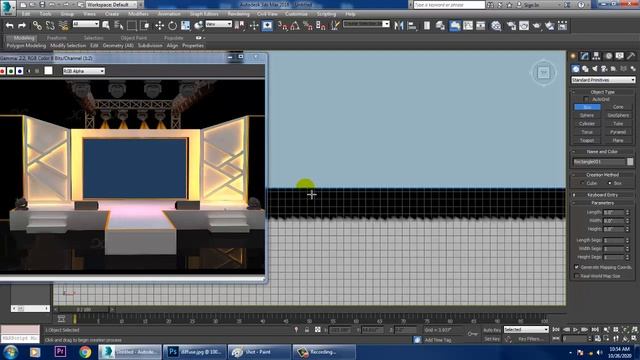Toggle the Angle Snap icon
Viewport: 640px width, 360px height.
295,26
